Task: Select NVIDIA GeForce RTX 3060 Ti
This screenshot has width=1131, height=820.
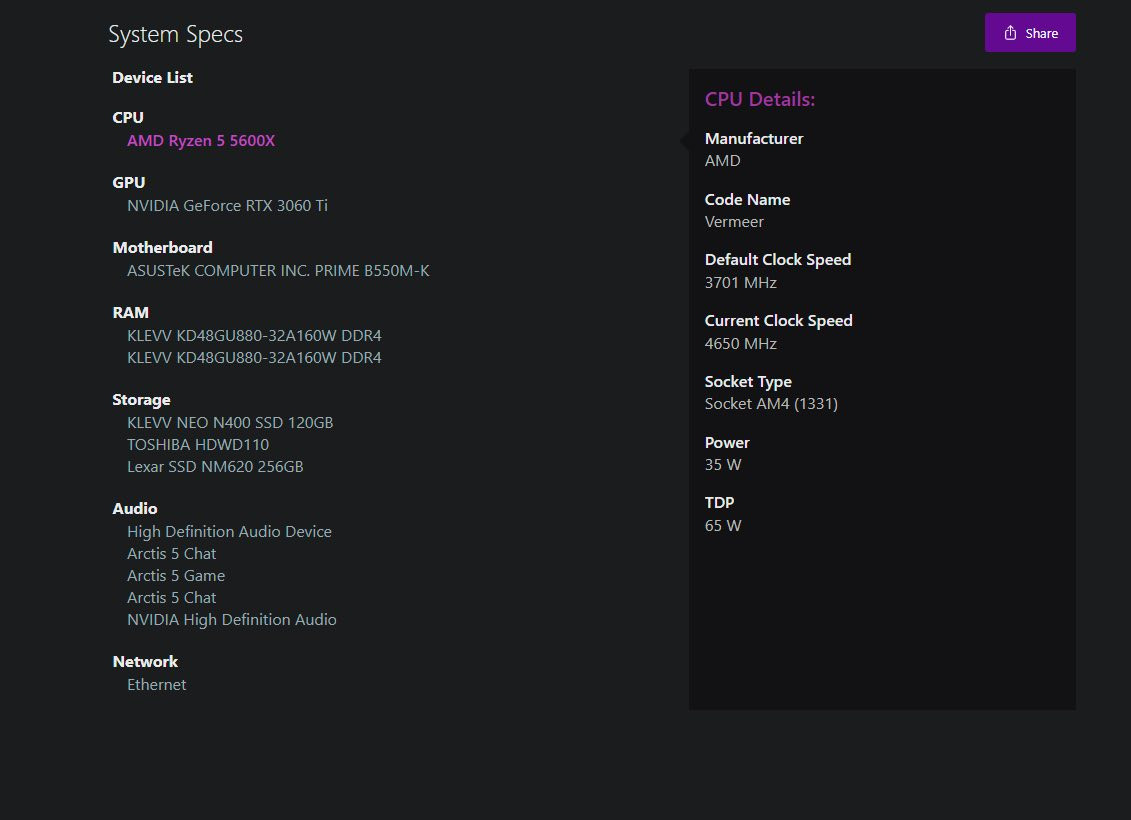Action: (227, 206)
